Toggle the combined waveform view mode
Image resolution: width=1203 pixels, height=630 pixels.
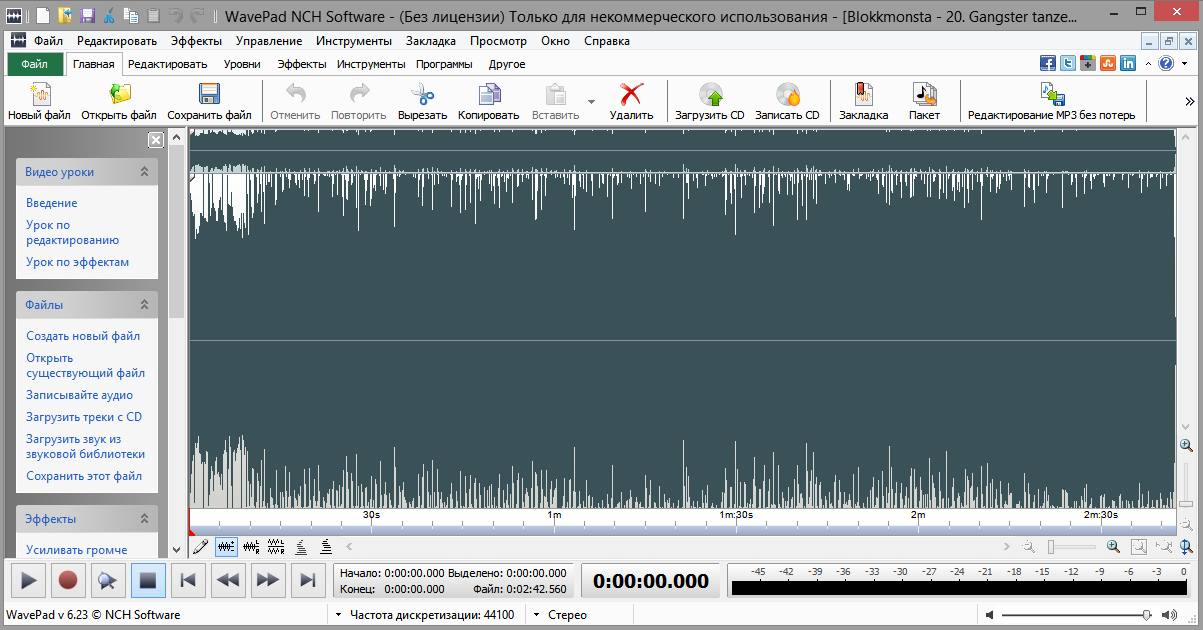[226, 547]
